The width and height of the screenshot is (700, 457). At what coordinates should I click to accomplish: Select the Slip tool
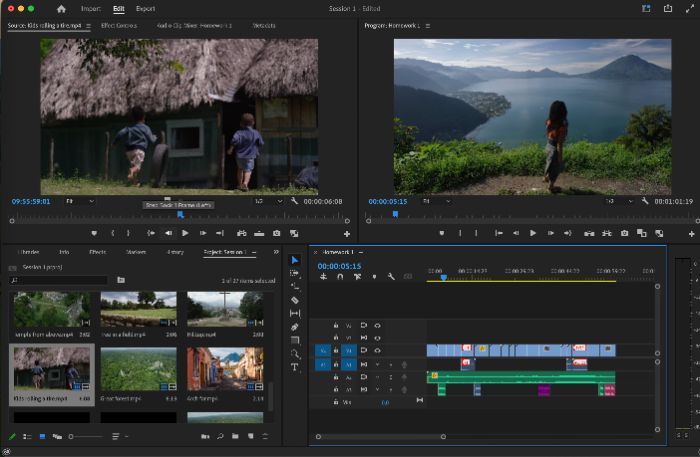pos(295,313)
